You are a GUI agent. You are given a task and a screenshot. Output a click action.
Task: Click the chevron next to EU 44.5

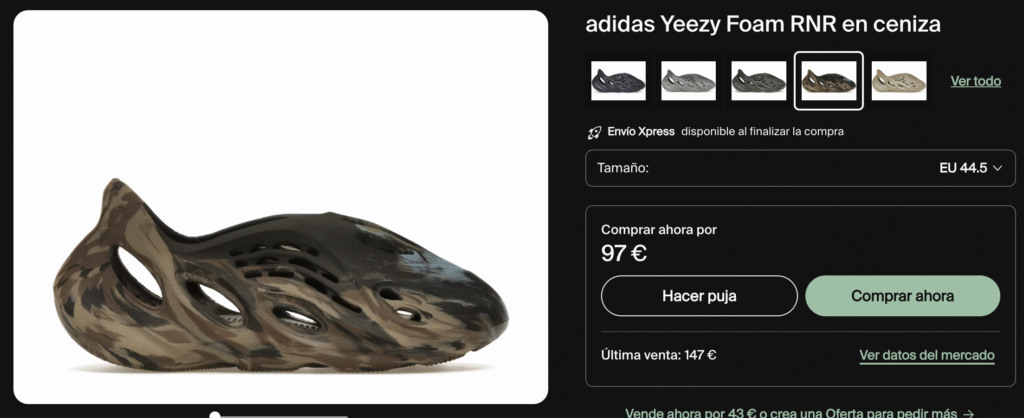(997, 169)
